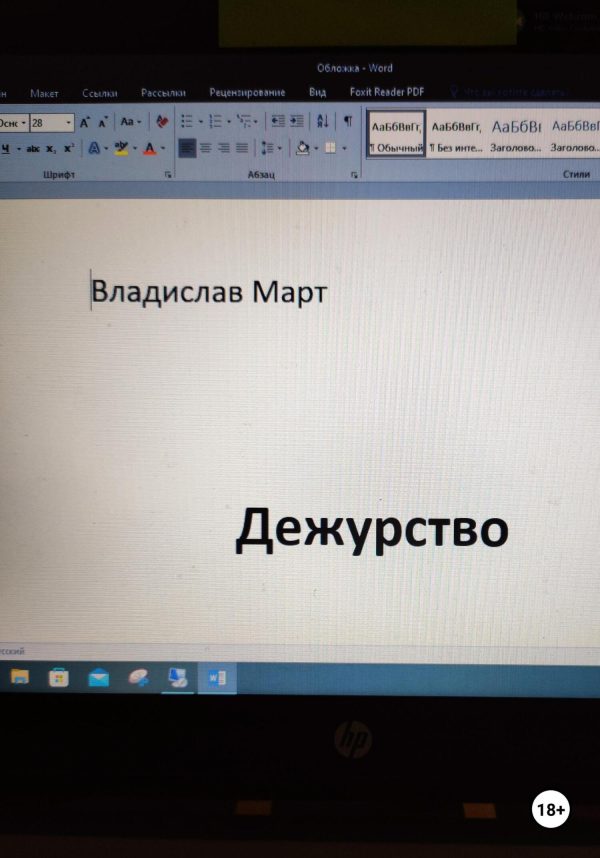This screenshot has width=600, height=858.
Task: Expand the numbering library dropdown arrow
Action: tap(229, 121)
